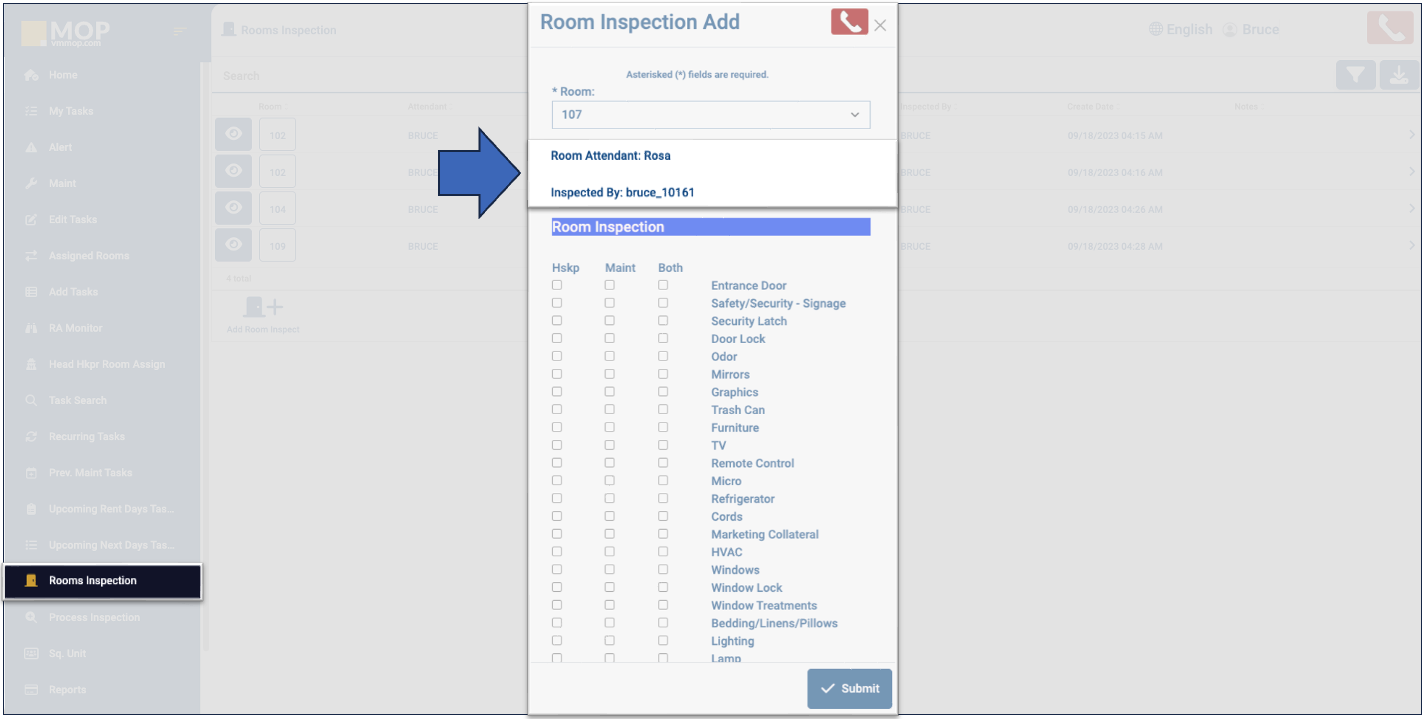The image size is (1427, 719).
Task: Collapse sidebar with hamburger menu icon
Action: [x=179, y=32]
